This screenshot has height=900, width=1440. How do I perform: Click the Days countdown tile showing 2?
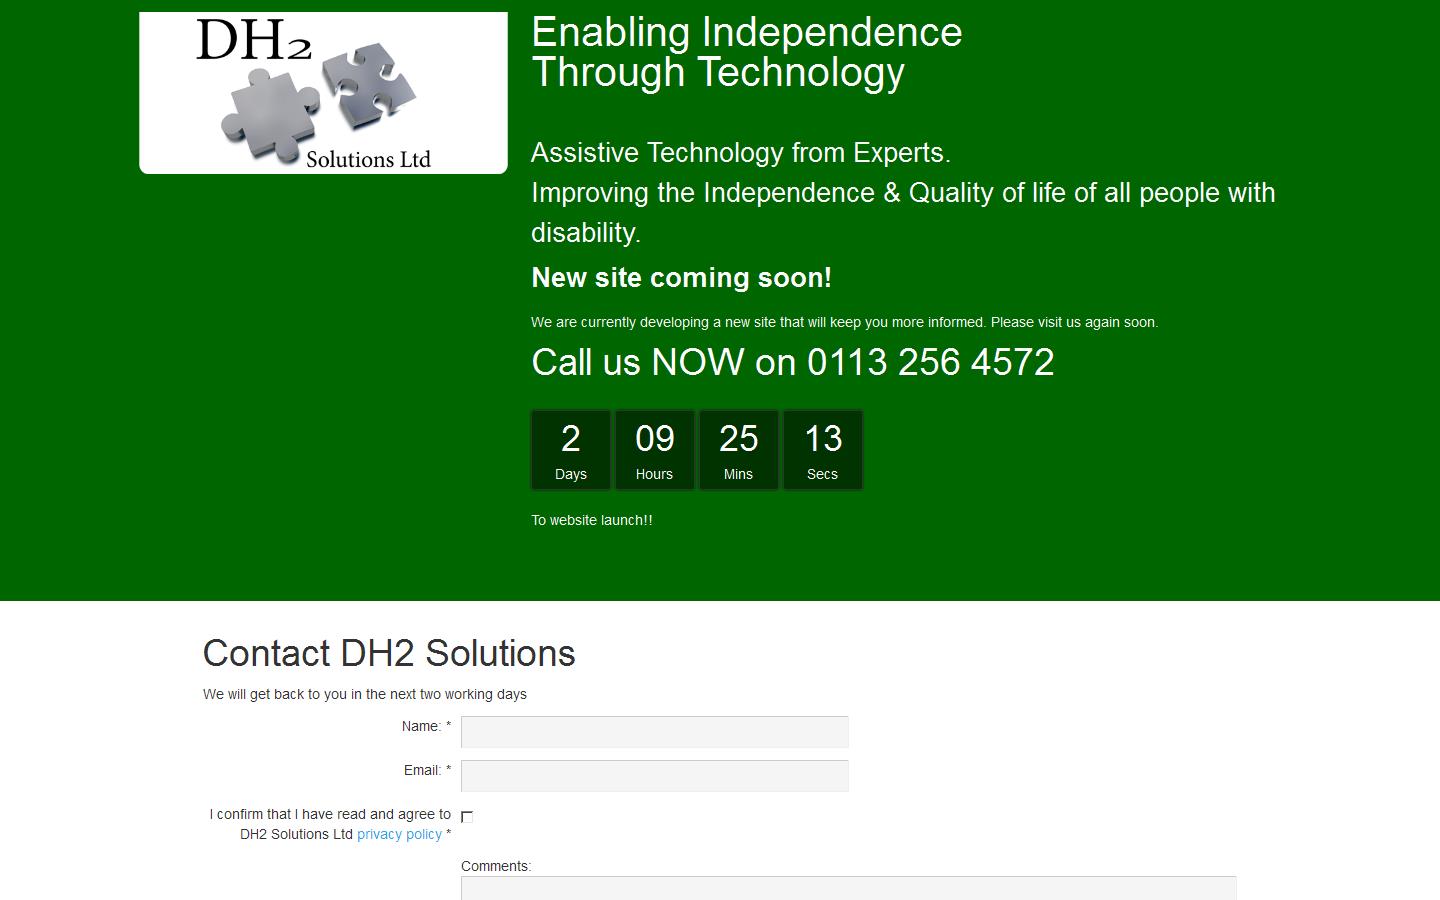tap(570, 448)
